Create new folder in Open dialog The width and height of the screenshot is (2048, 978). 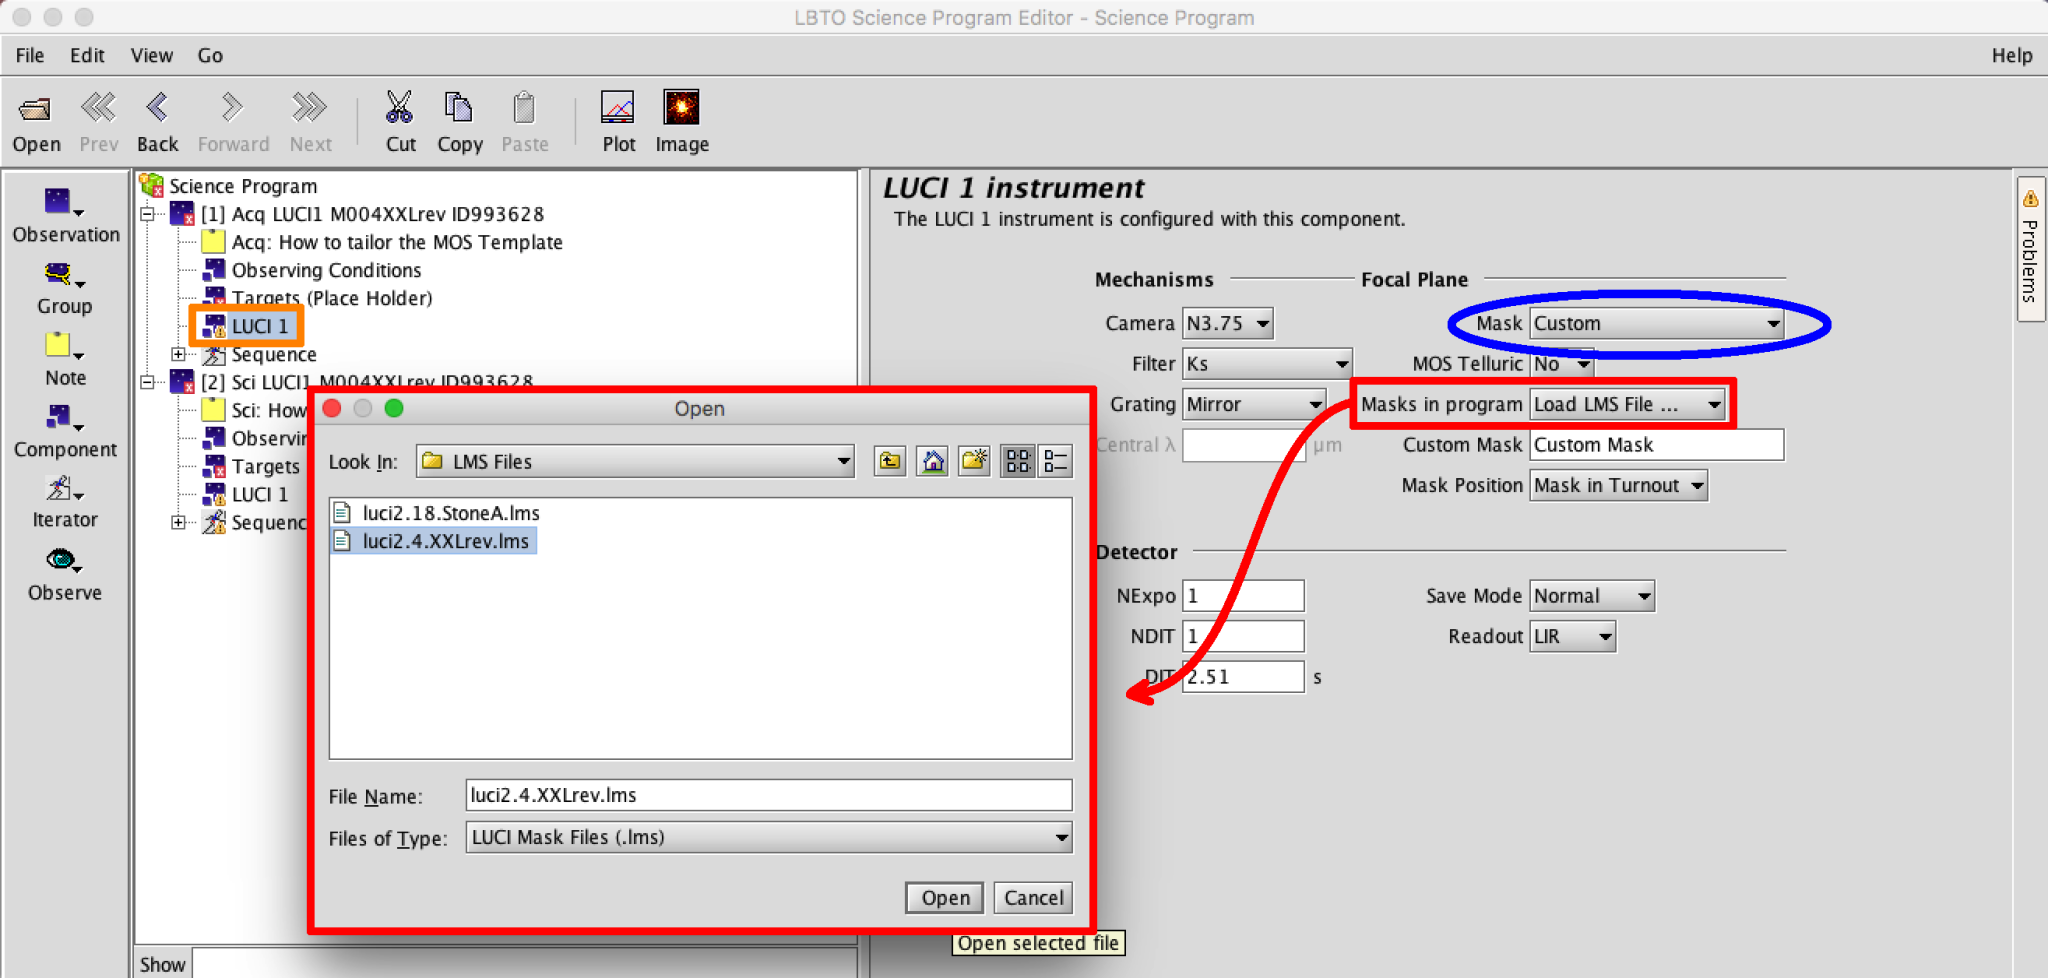pos(974,461)
